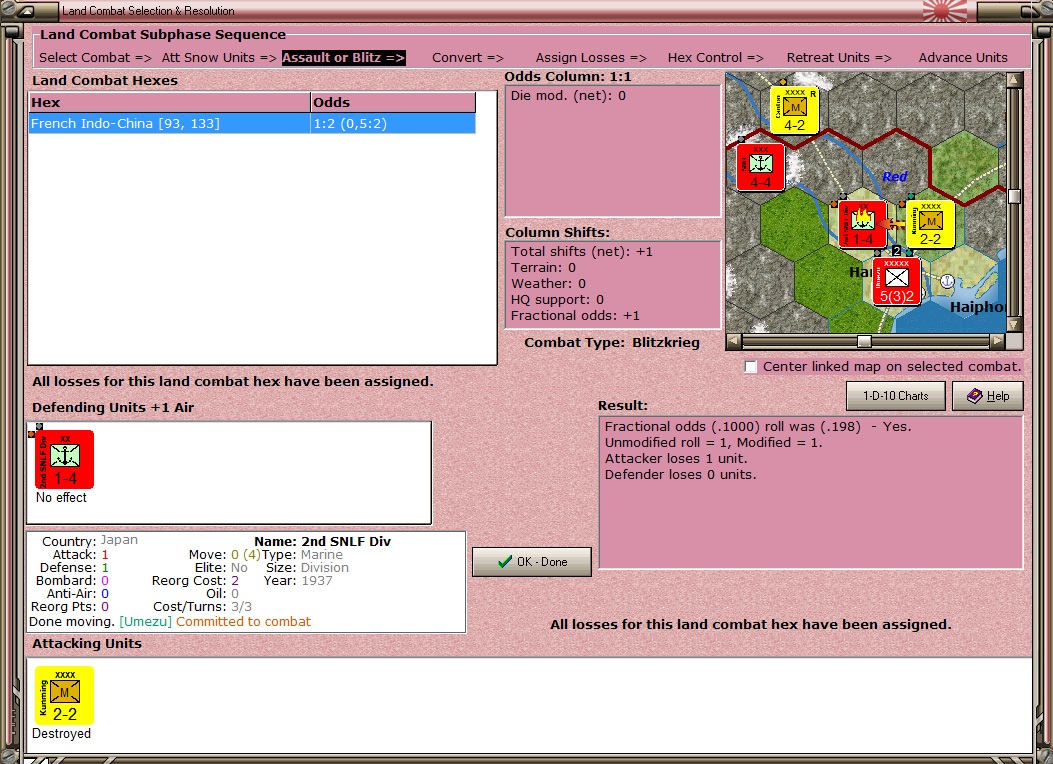
Task: Click the Odds column header
Action: pos(393,102)
